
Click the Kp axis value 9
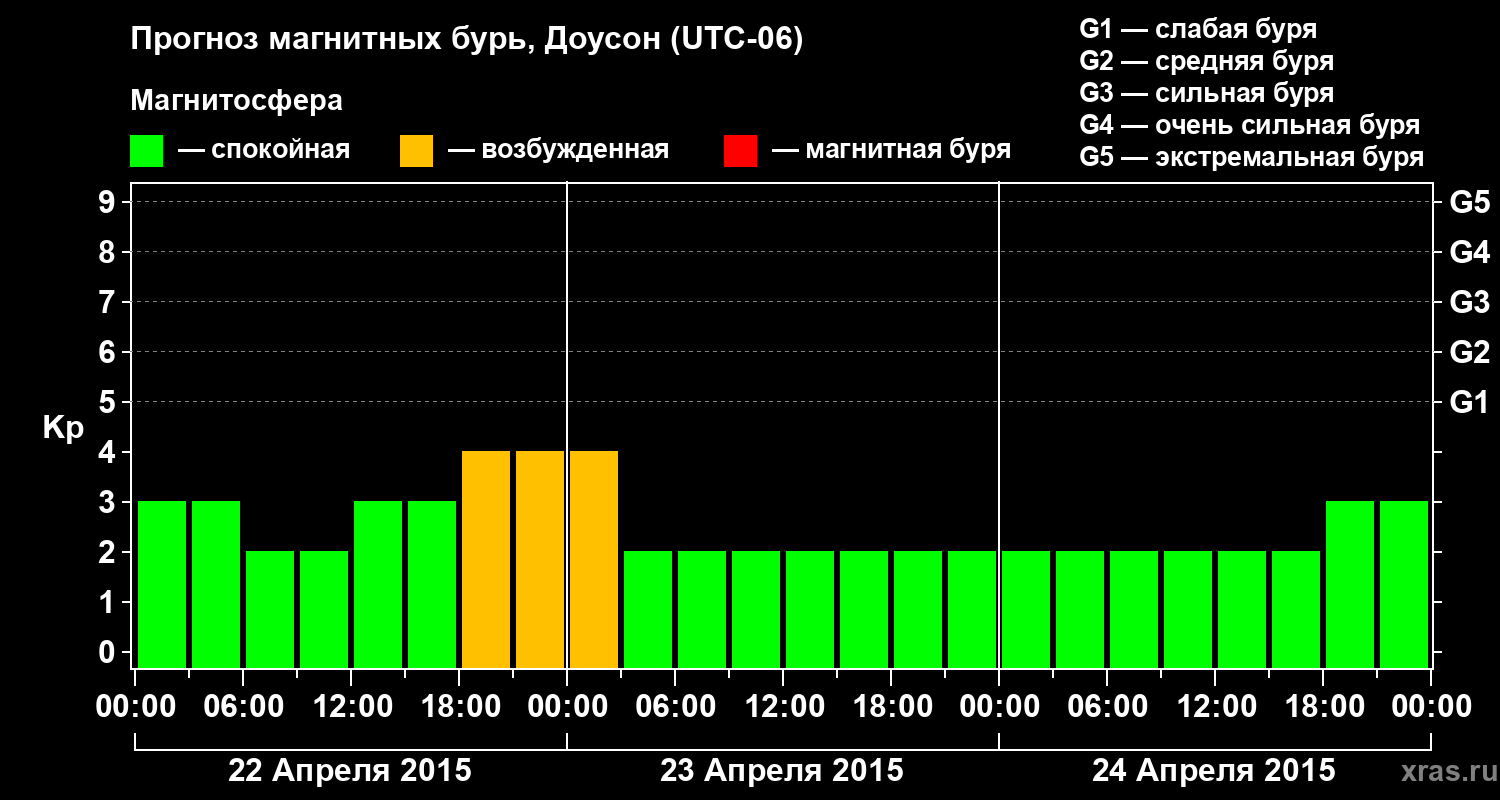pos(109,202)
